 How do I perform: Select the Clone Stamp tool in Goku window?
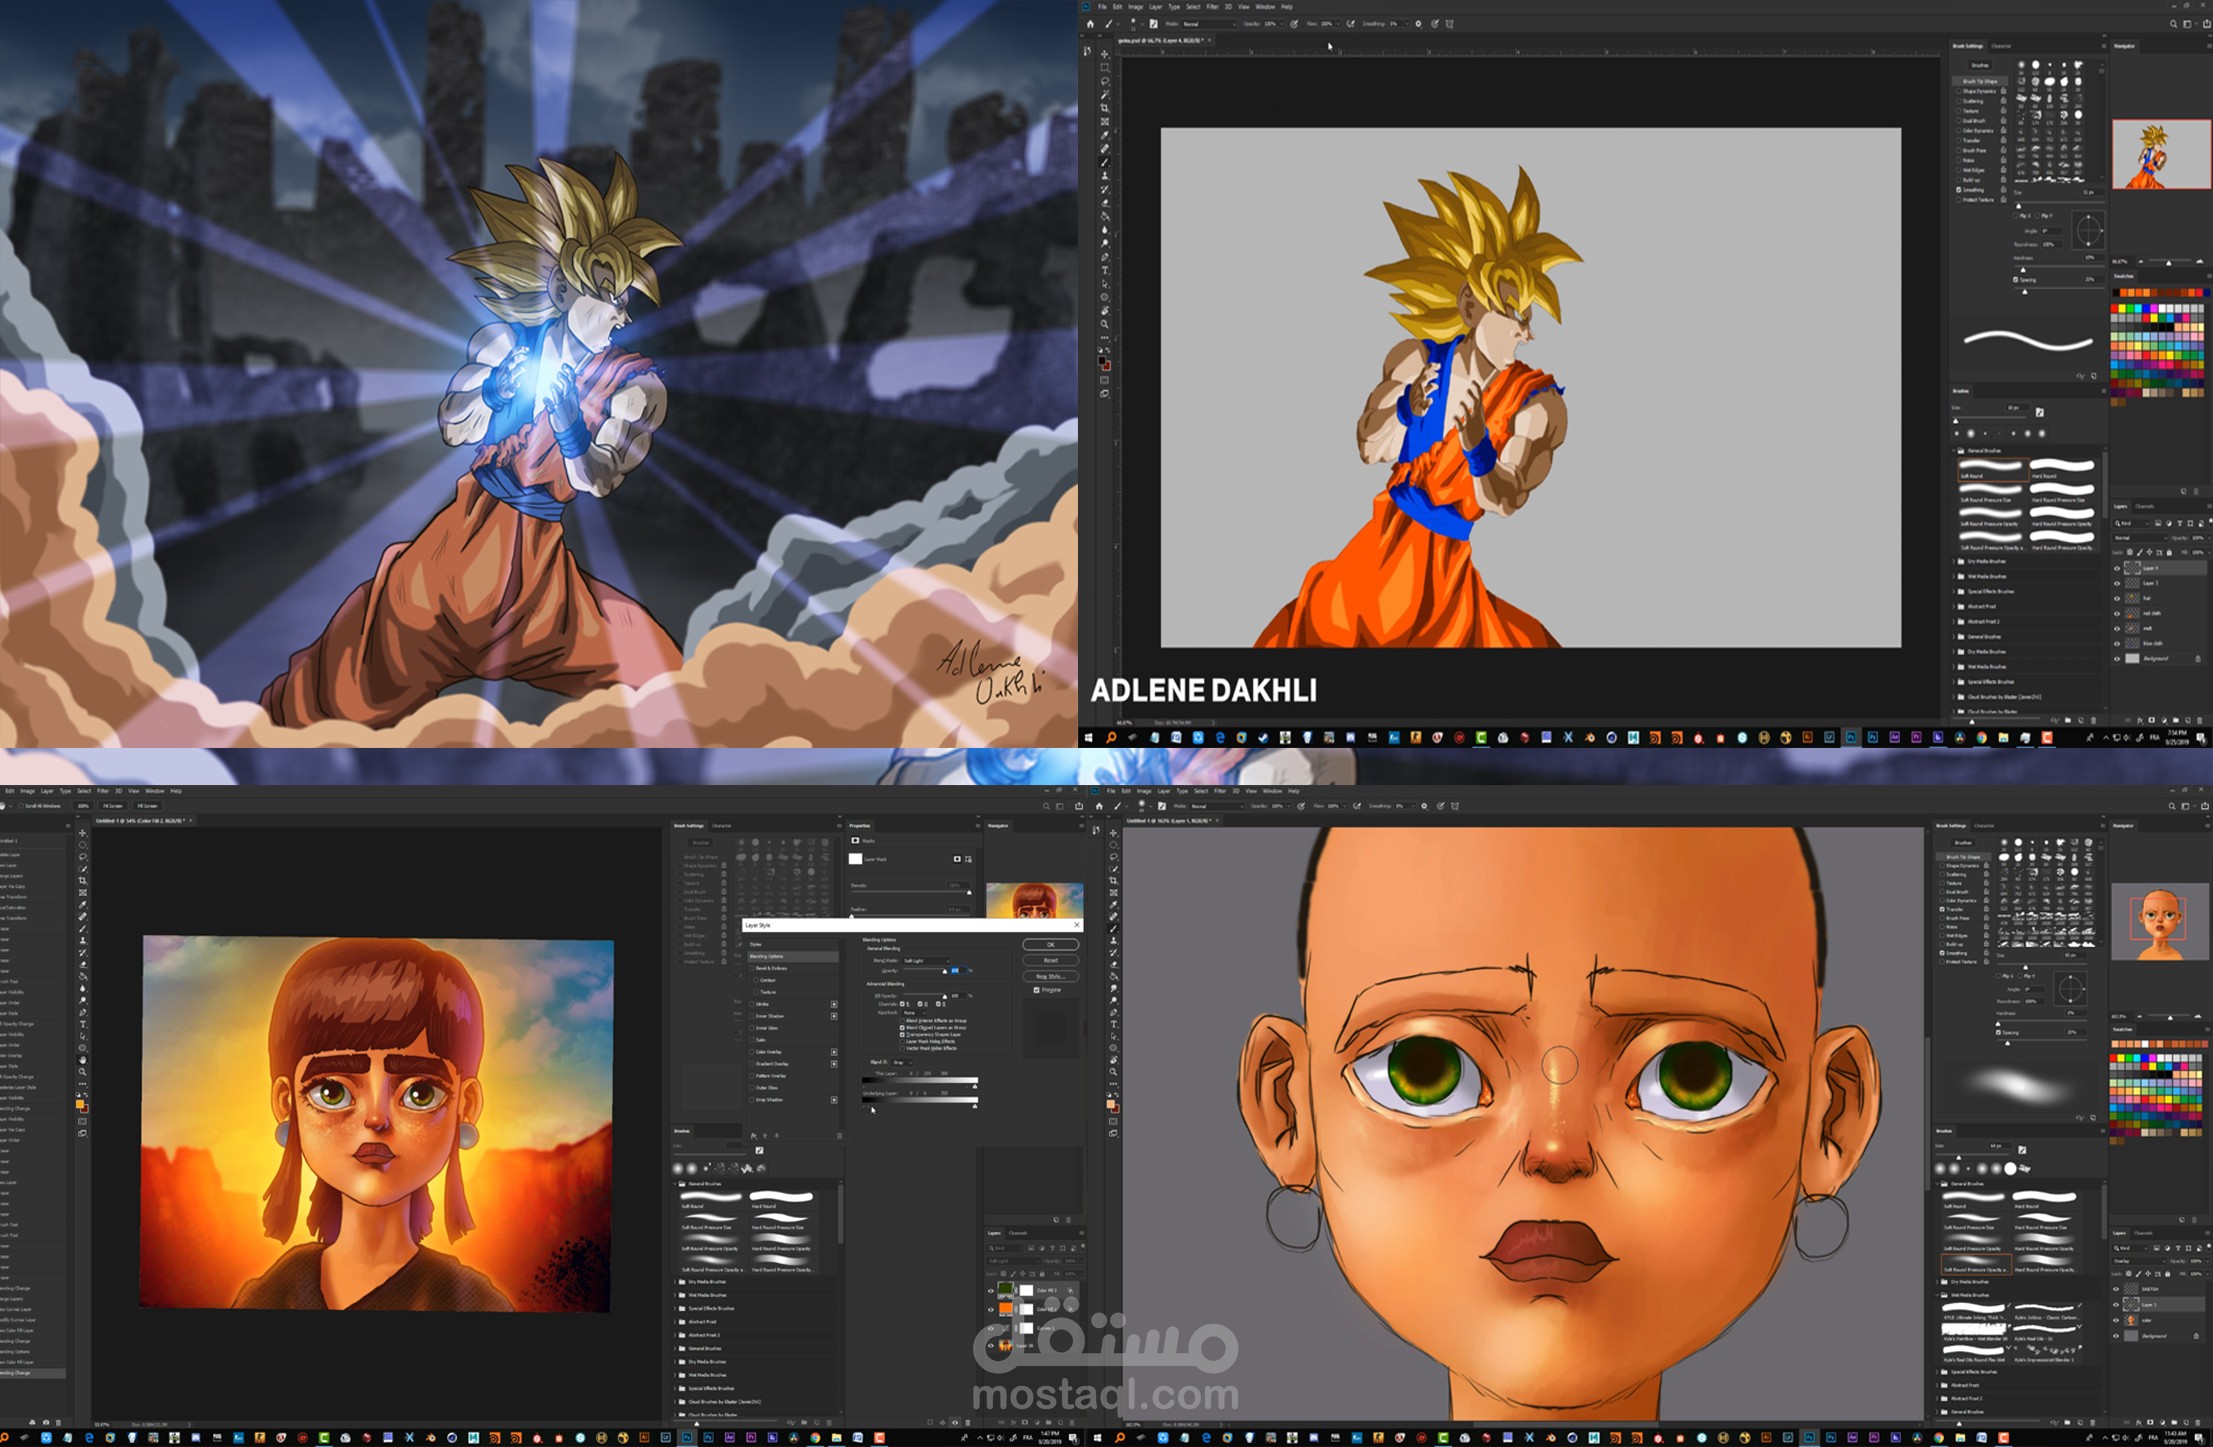1104,176
